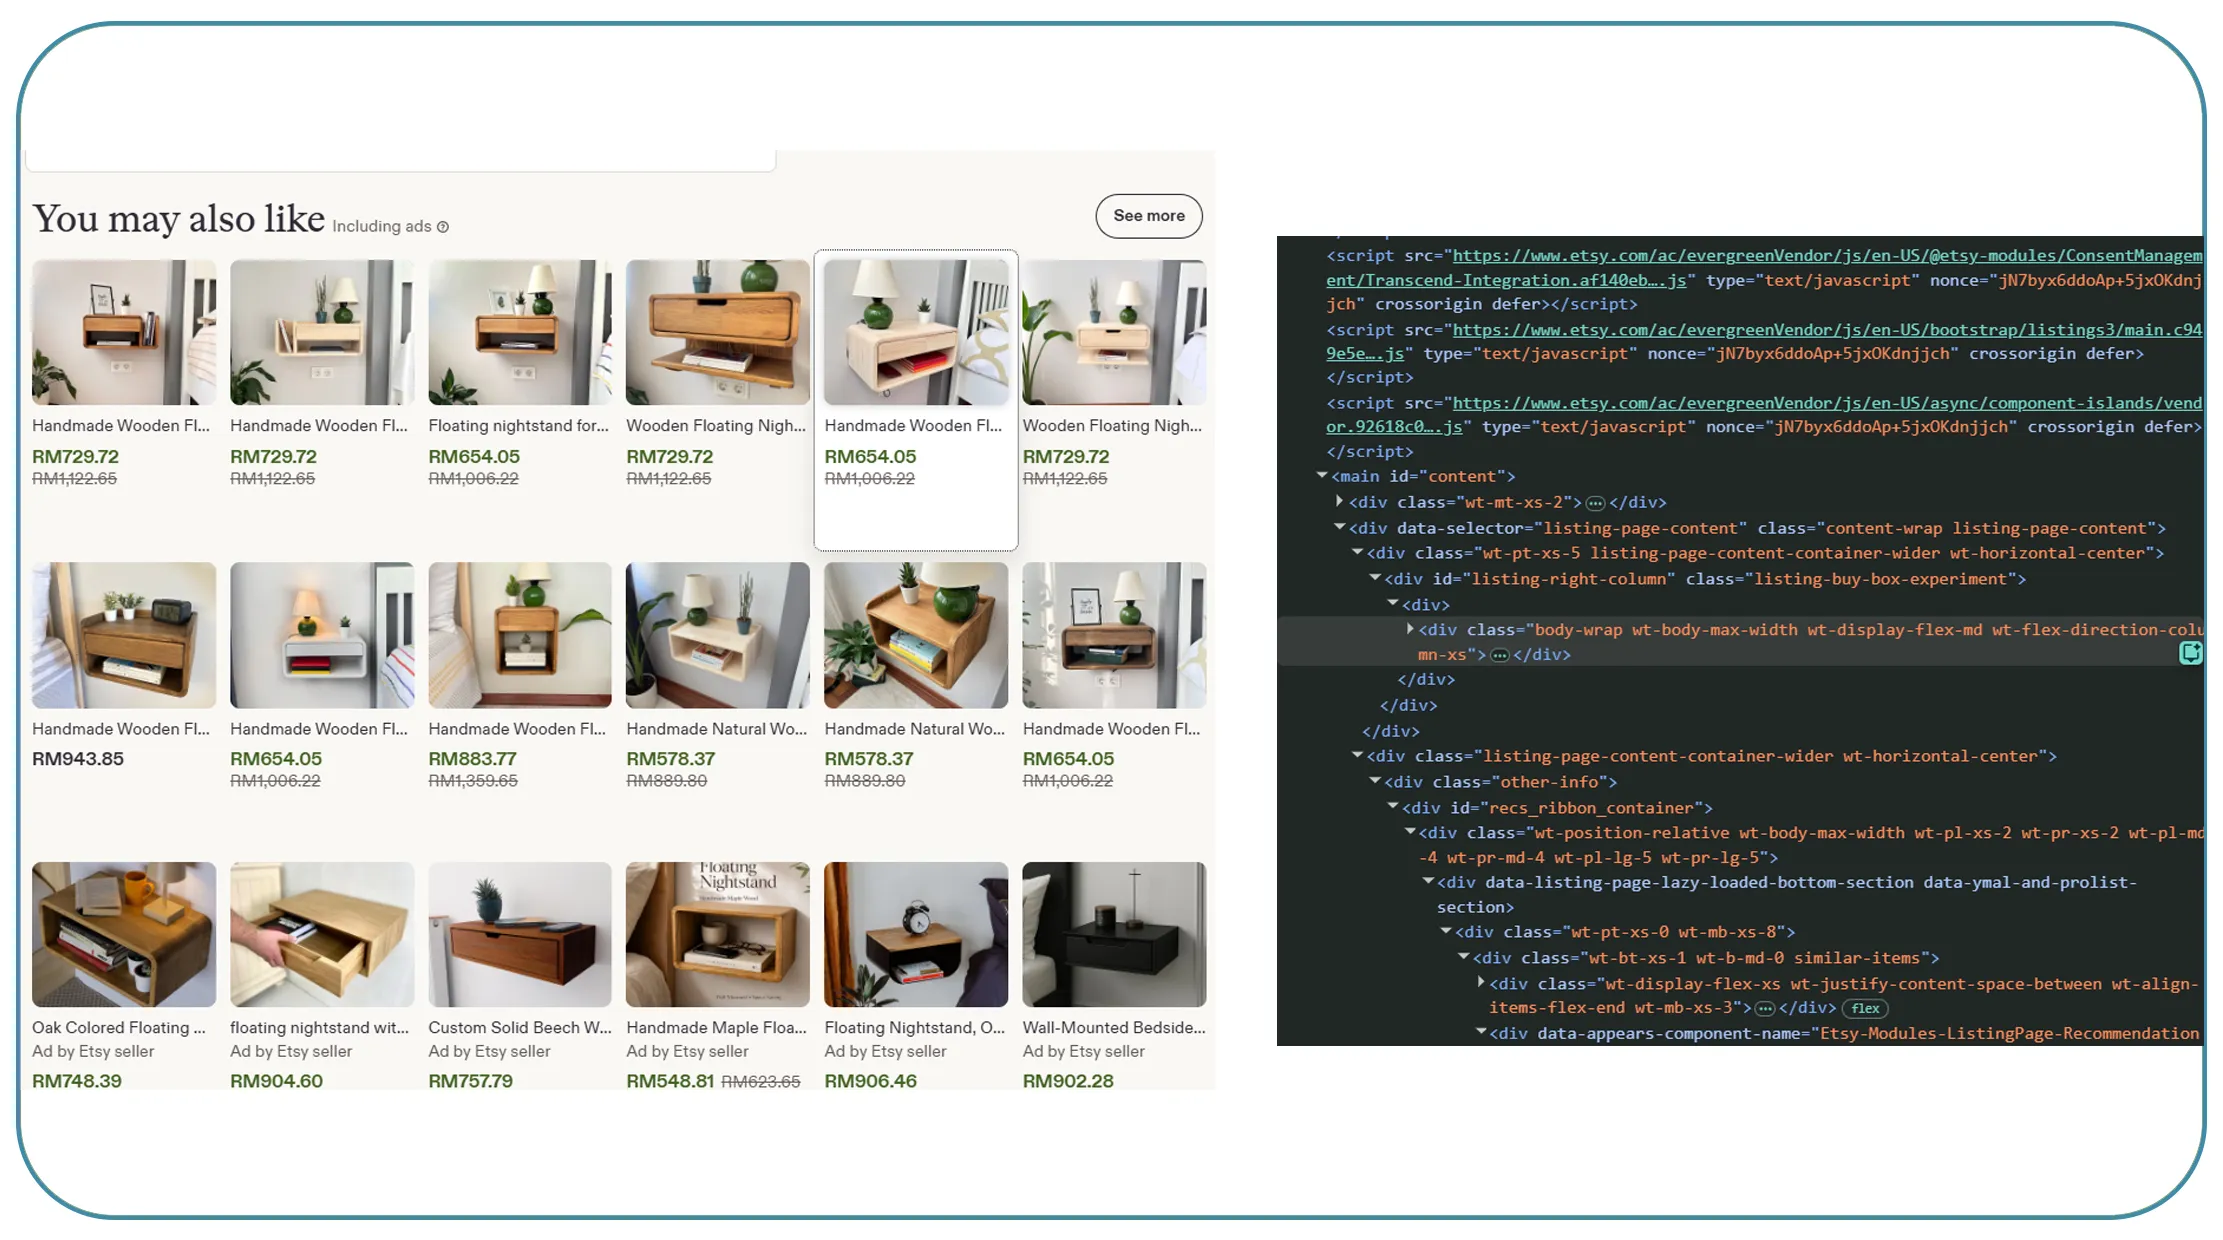
Task: Click the 'You may also like' heading
Action: [x=179, y=218]
